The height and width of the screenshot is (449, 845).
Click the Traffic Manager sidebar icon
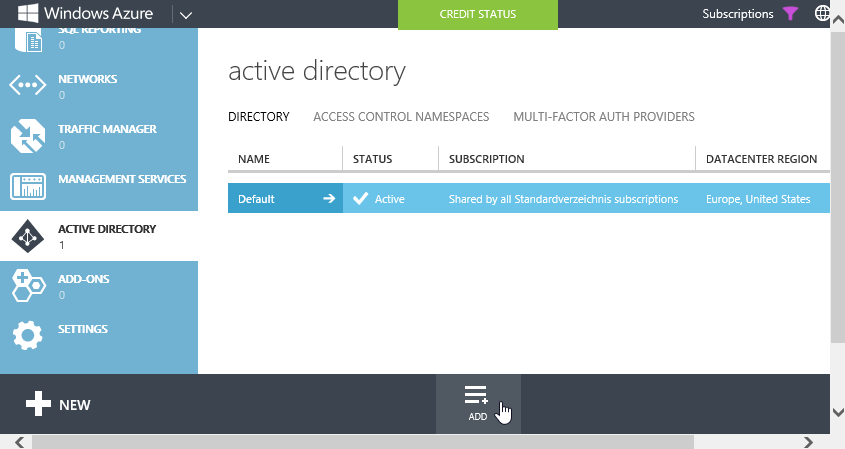point(27,136)
